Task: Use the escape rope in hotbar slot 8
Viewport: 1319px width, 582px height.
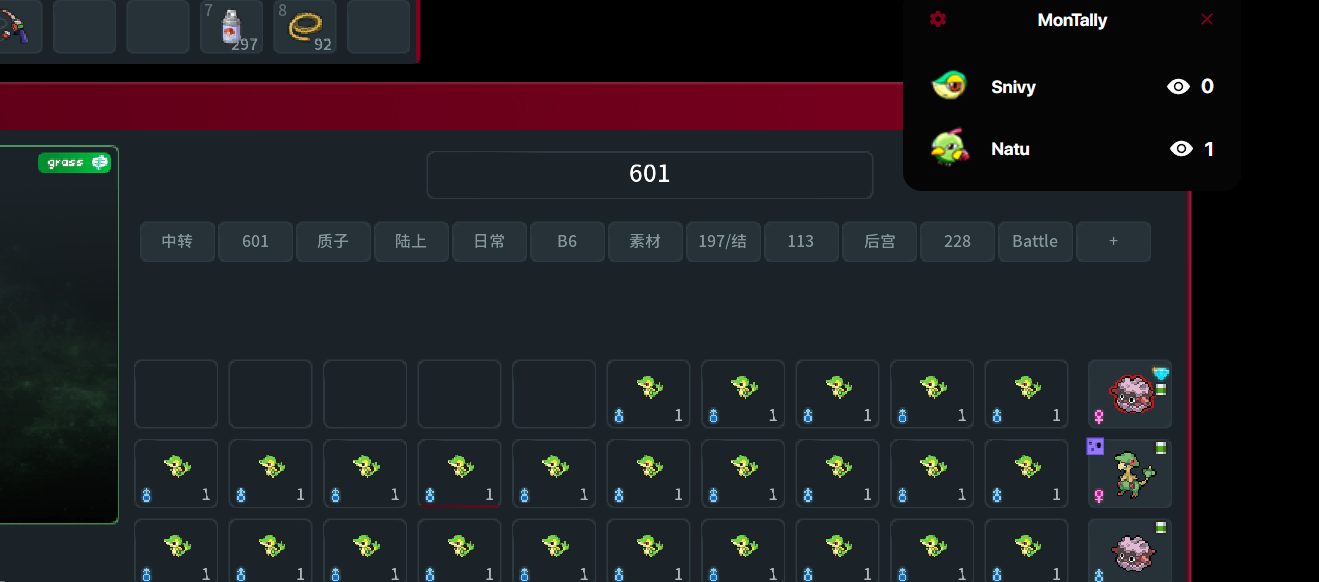Action: point(305,26)
